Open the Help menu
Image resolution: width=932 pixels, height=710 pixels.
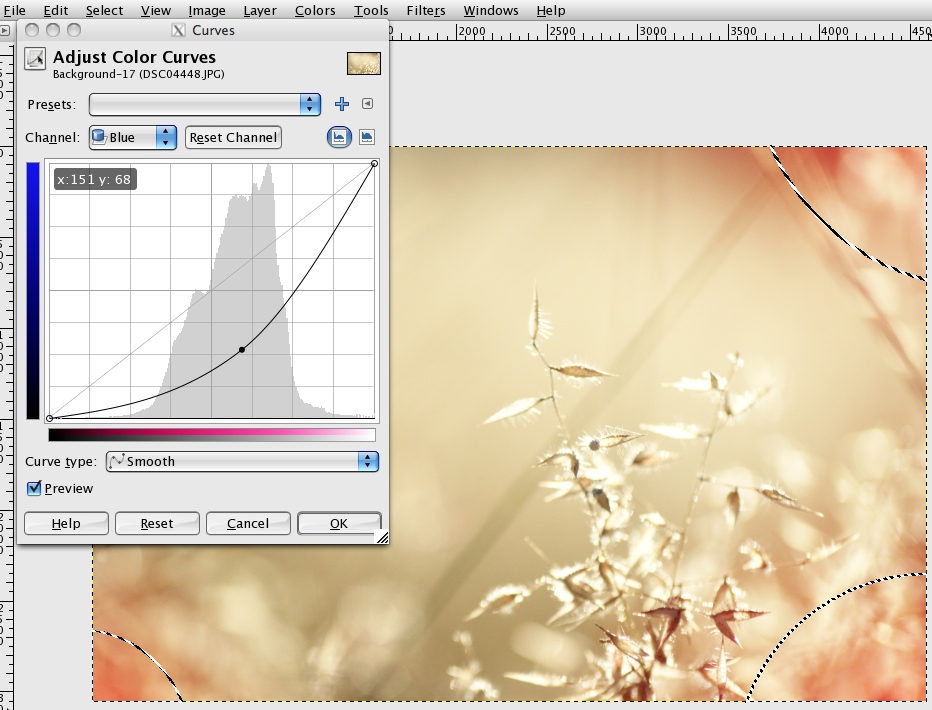(550, 10)
